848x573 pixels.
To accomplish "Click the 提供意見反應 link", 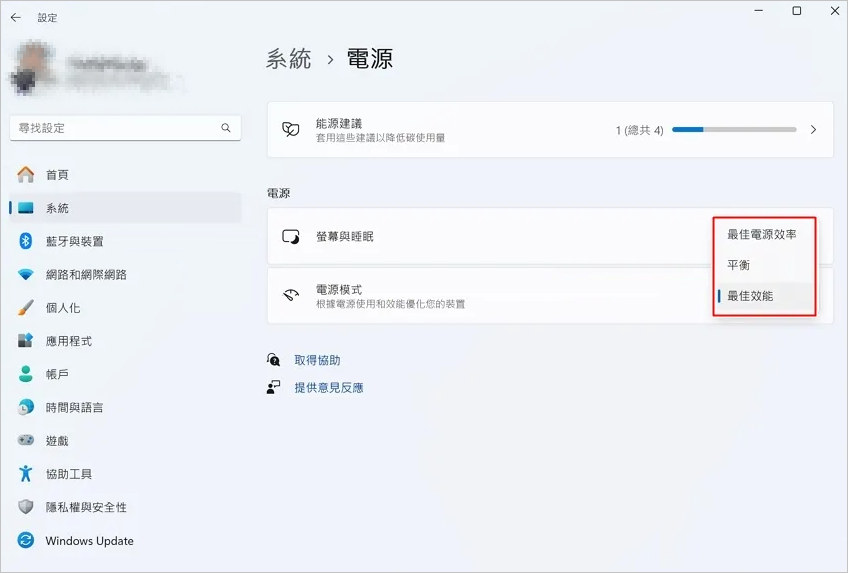I will click(x=329, y=388).
